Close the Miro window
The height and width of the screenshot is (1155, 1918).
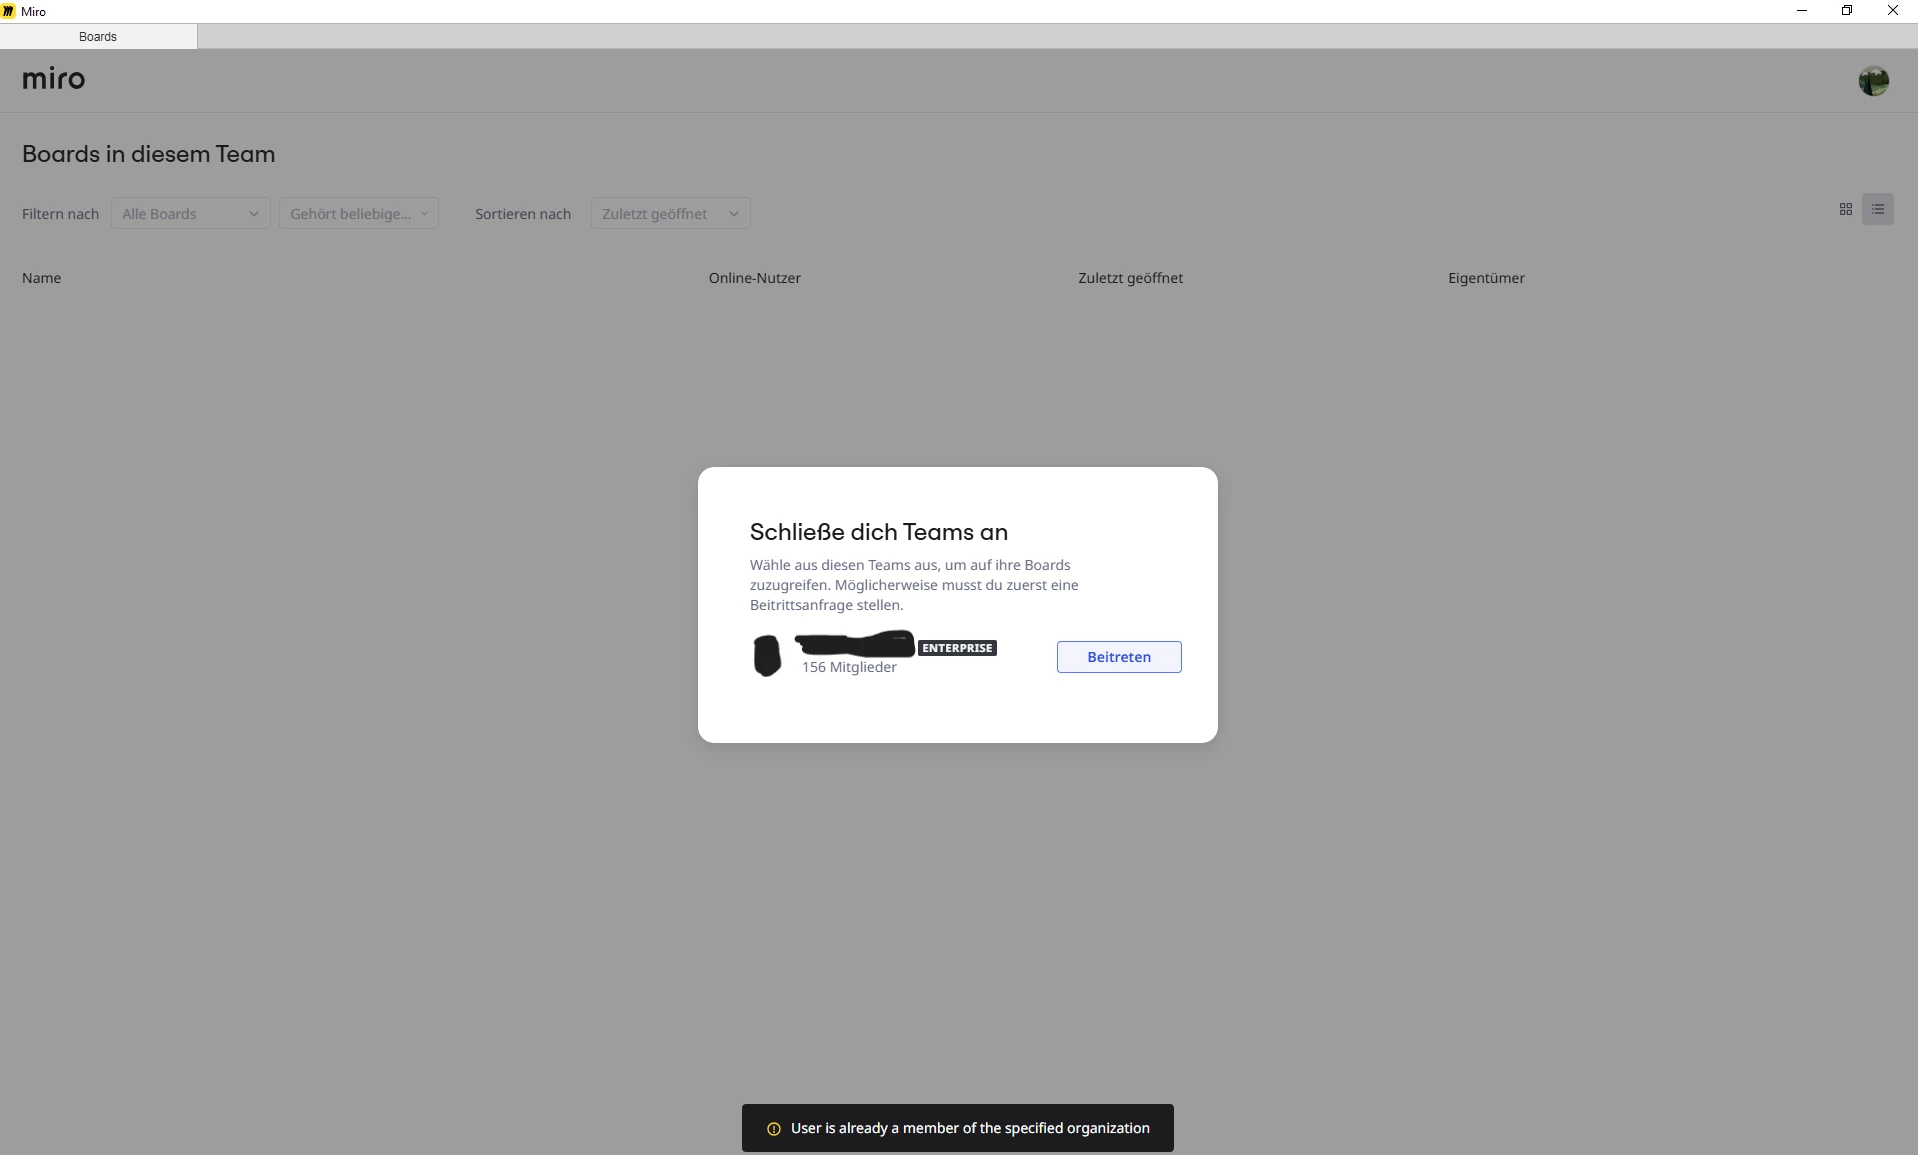[1893, 11]
